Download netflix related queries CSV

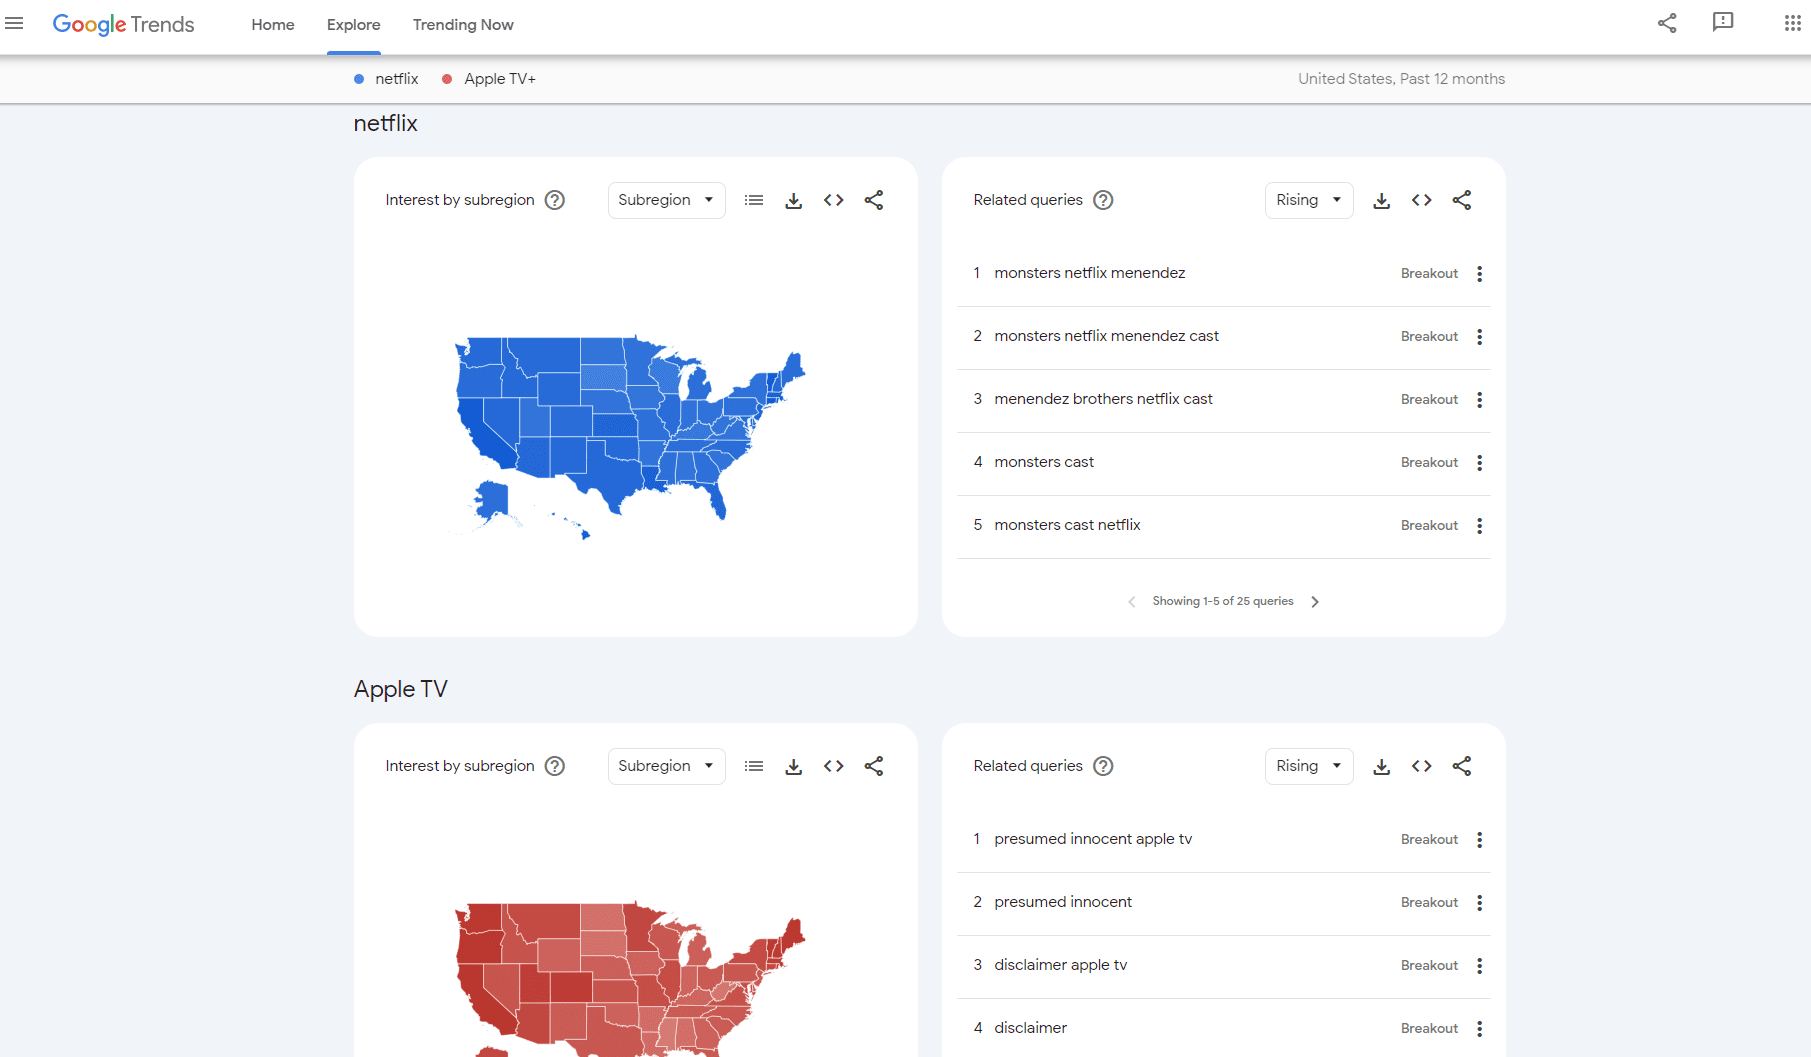pos(1382,200)
